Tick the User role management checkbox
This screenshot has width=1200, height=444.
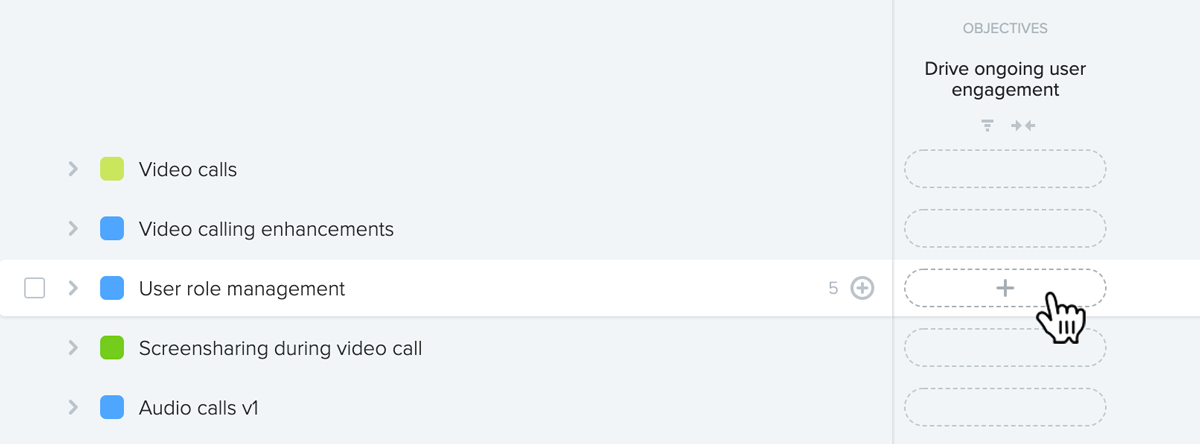tap(35, 288)
